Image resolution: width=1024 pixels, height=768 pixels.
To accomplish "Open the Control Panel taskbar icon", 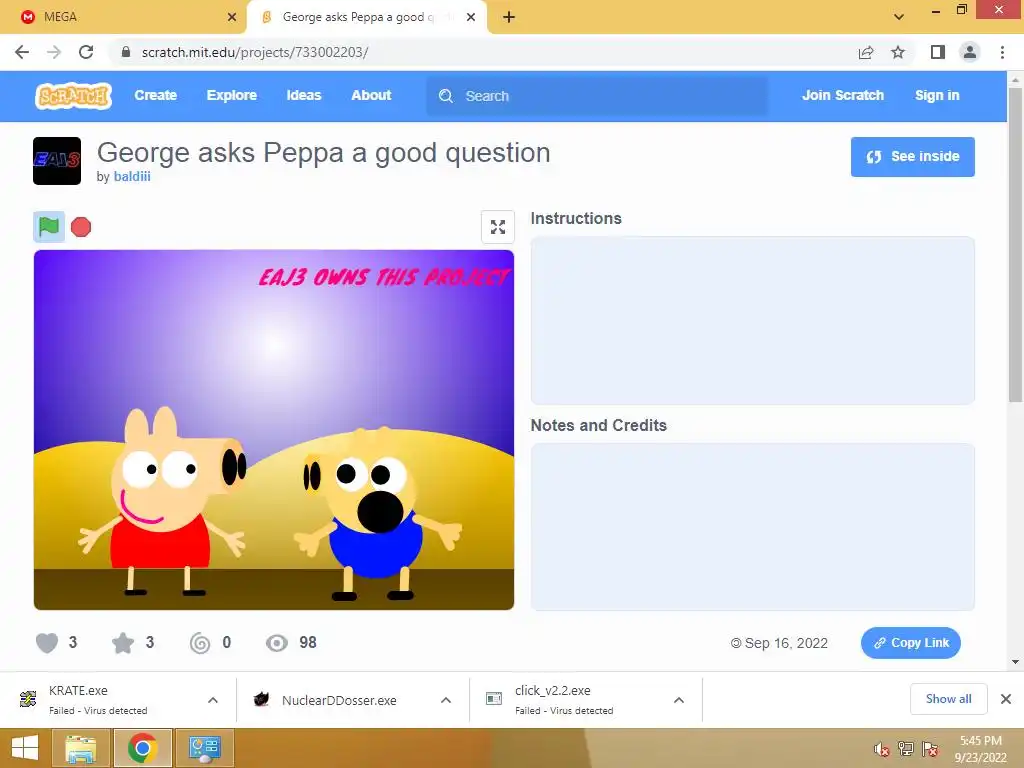I will click(x=204, y=748).
